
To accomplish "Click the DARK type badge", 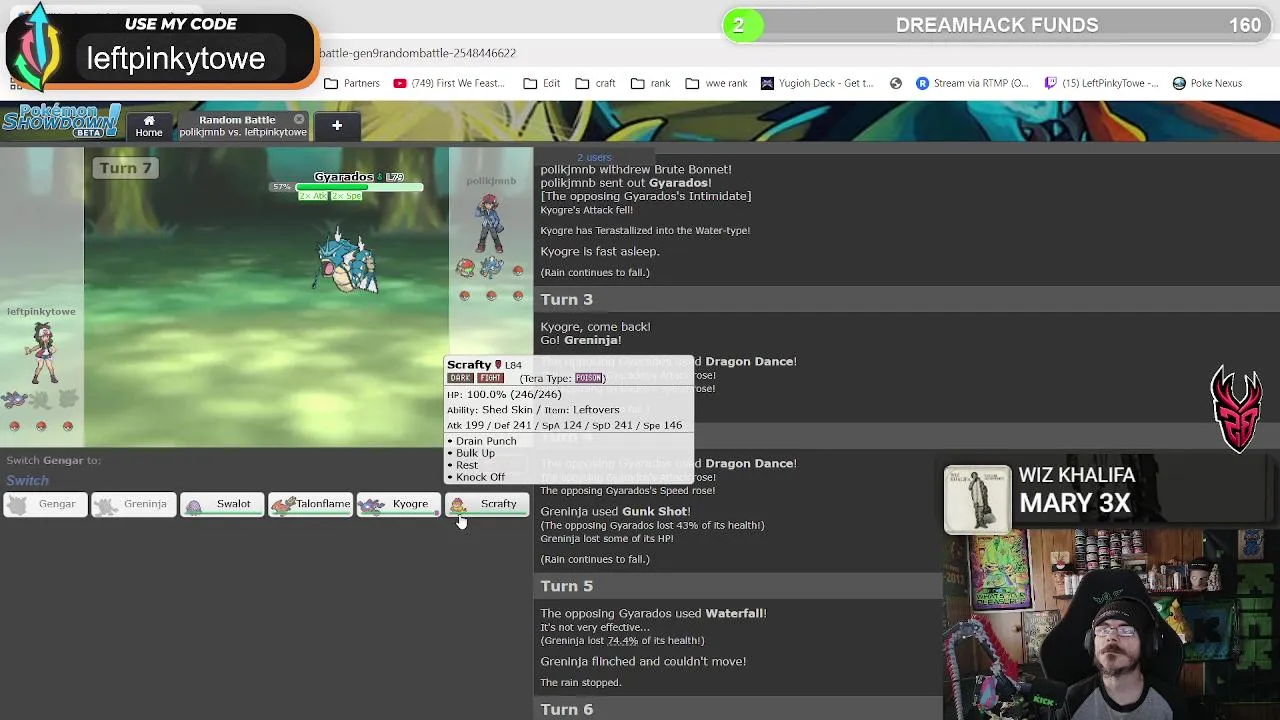I will [x=460, y=378].
